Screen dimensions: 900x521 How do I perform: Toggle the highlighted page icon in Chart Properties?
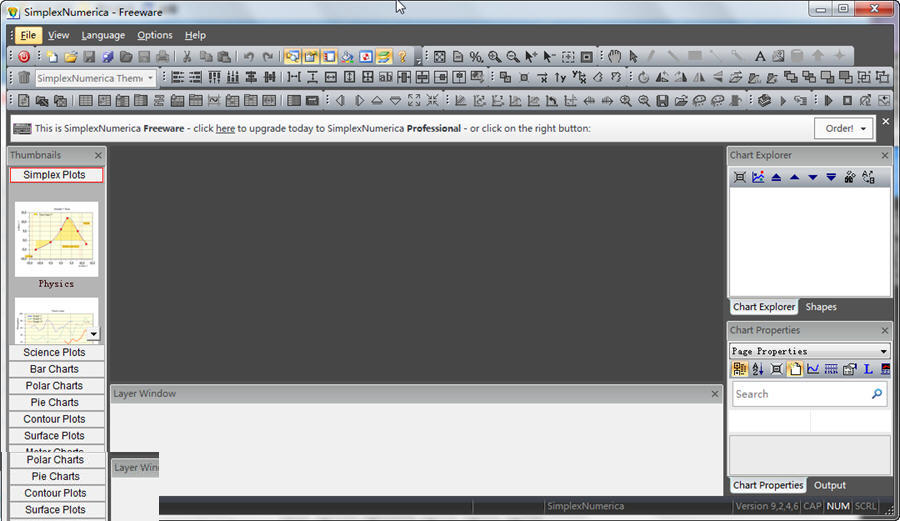[x=794, y=369]
